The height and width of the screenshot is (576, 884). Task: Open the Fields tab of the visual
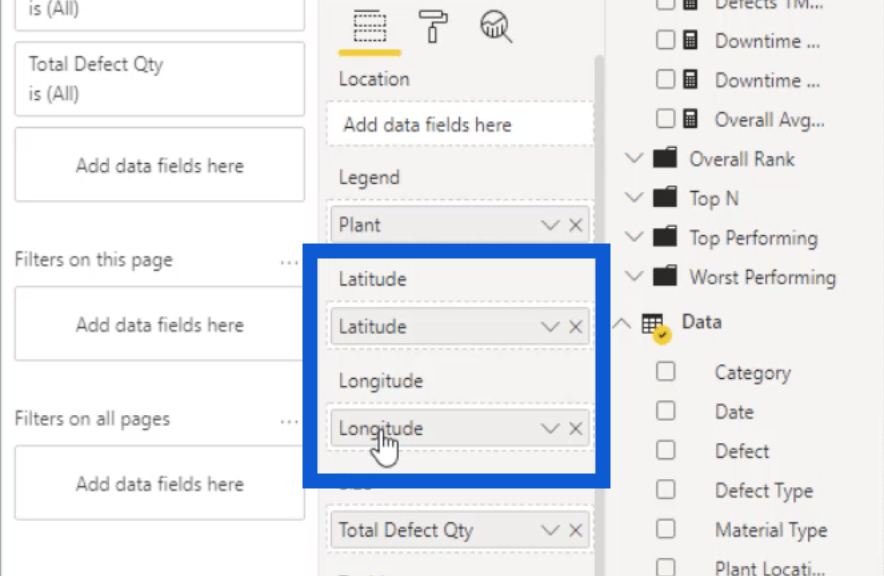click(370, 26)
